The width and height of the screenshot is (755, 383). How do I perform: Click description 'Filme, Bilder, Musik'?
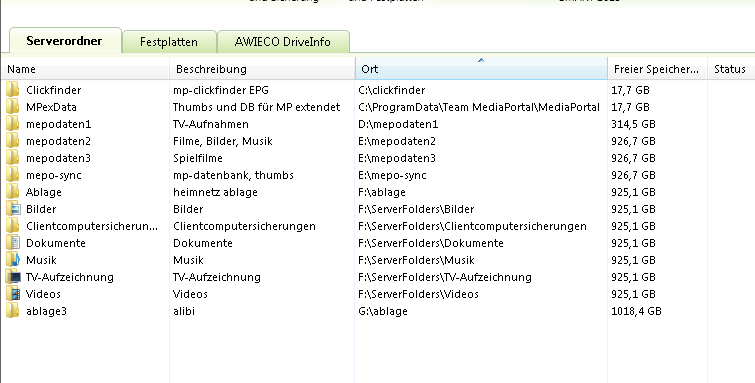click(x=223, y=141)
